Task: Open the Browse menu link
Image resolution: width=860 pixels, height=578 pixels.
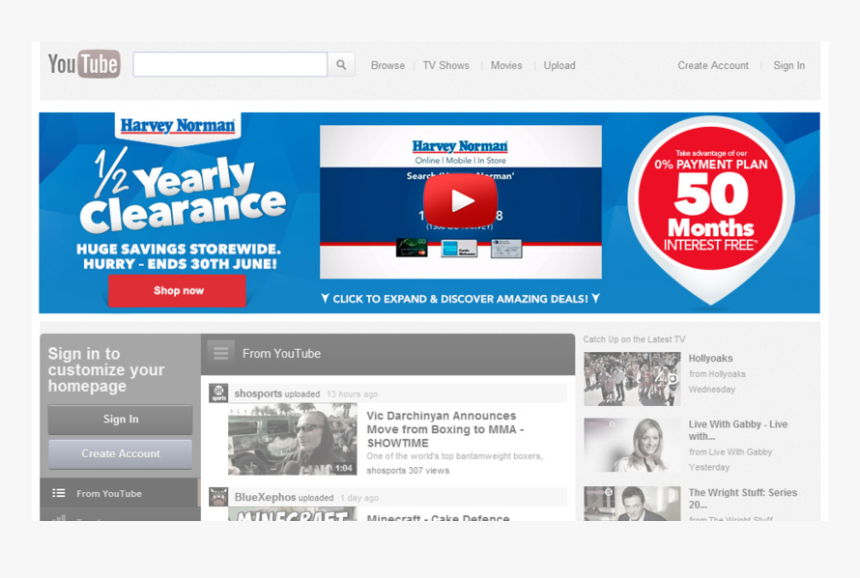Action: [388, 65]
